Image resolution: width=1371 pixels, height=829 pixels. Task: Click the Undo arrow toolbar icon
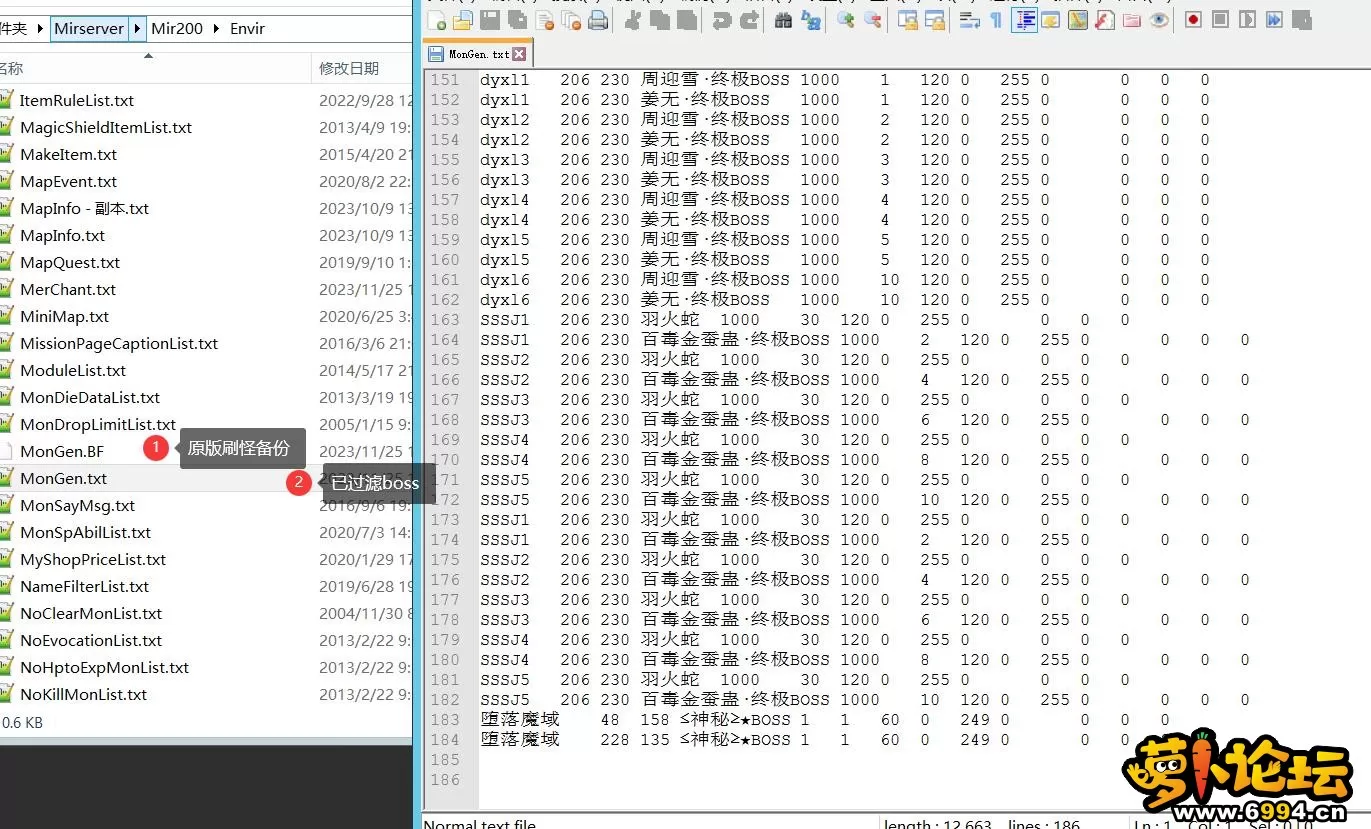click(722, 19)
